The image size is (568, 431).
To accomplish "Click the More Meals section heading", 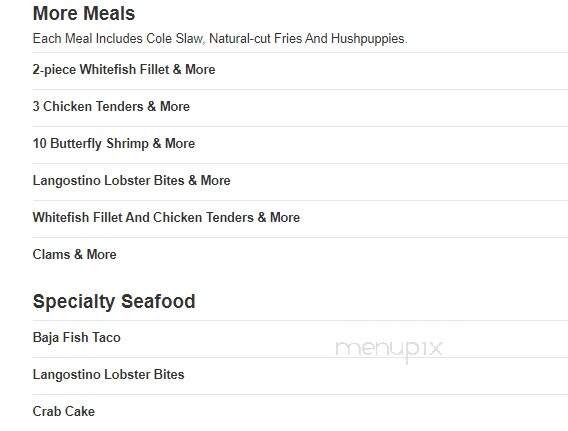I will [x=84, y=13].
